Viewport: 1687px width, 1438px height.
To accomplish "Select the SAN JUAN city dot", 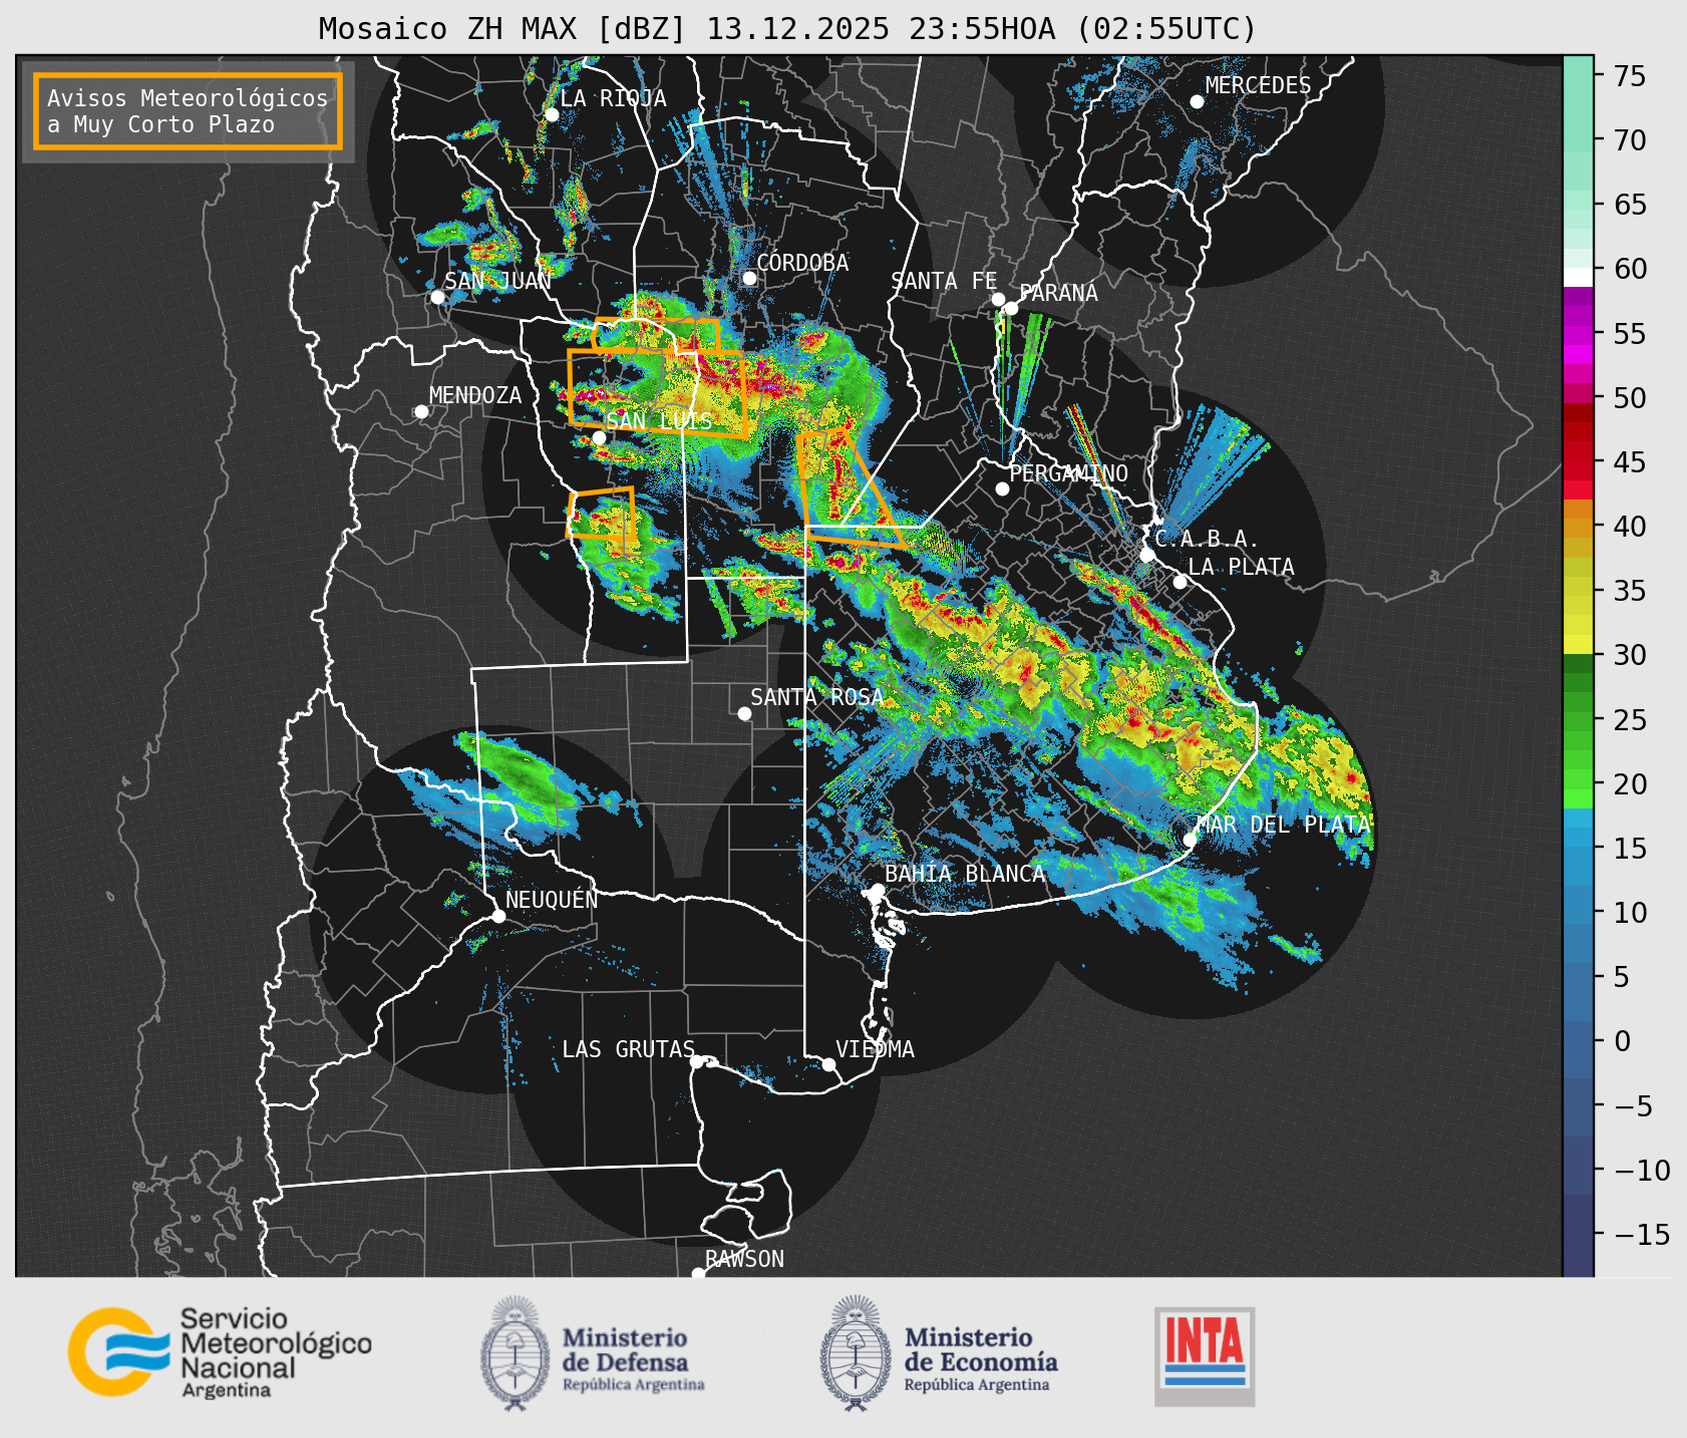I will (437, 297).
